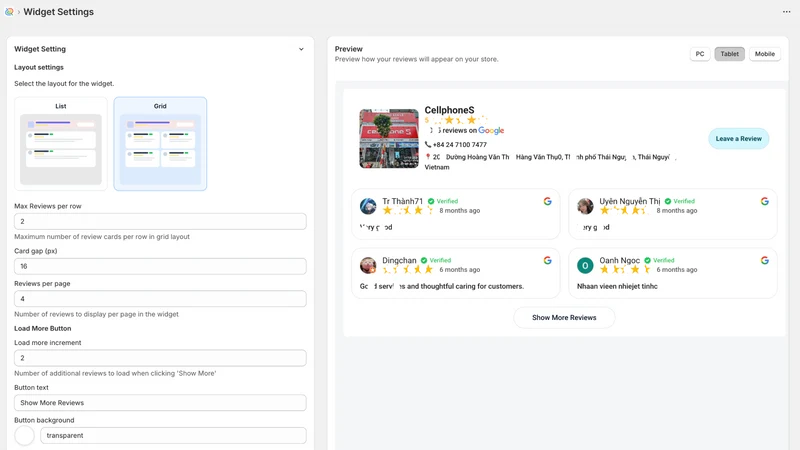Click Google icon on Tr Thành71 review
The width and height of the screenshot is (800, 450).
[x=547, y=202]
